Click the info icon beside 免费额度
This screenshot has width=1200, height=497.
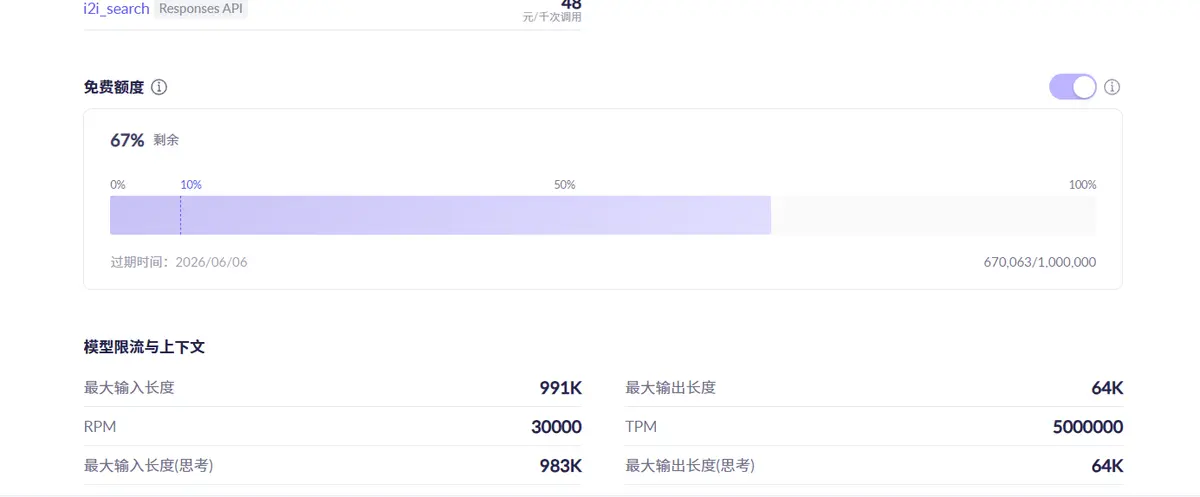click(x=159, y=87)
